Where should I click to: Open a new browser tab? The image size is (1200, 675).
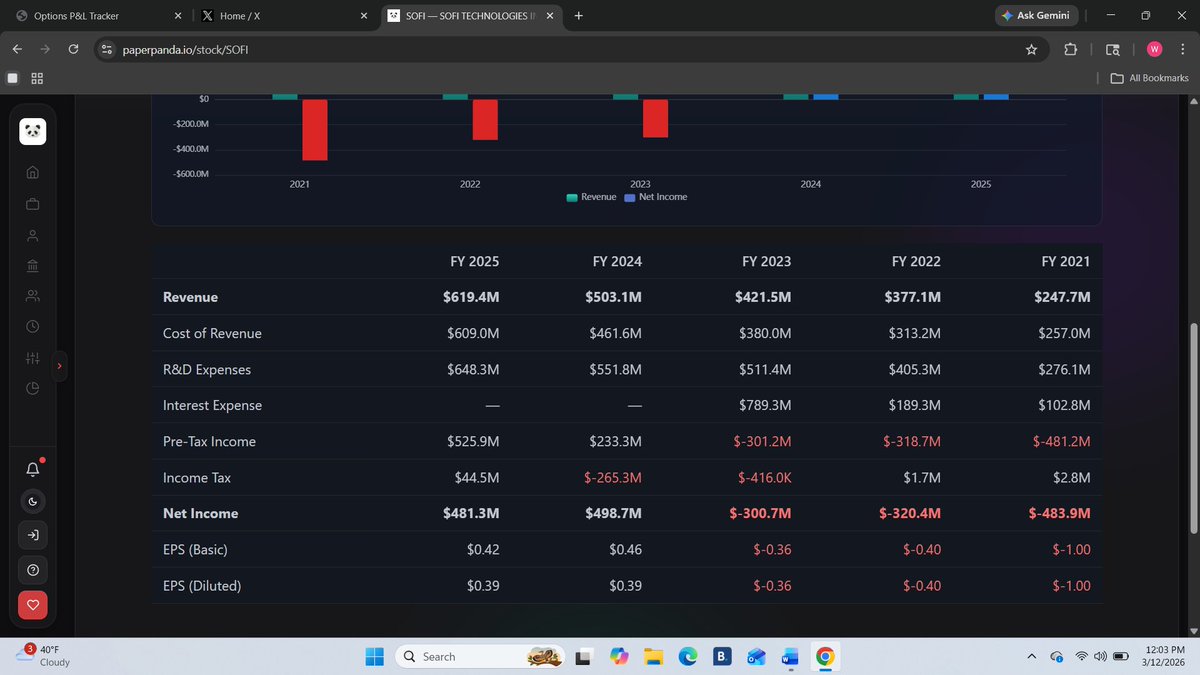[579, 16]
